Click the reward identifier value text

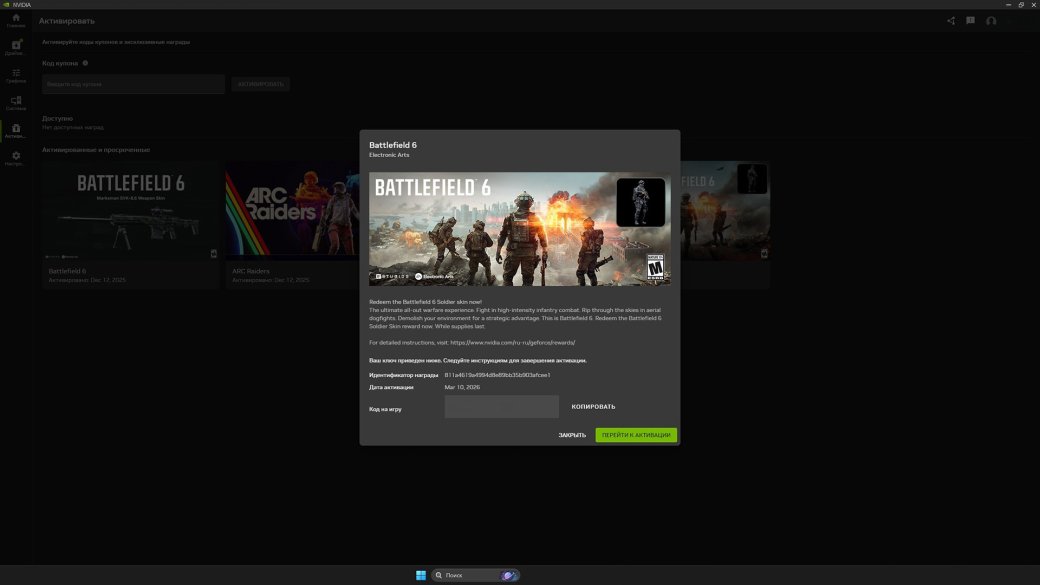coord(497,375)
